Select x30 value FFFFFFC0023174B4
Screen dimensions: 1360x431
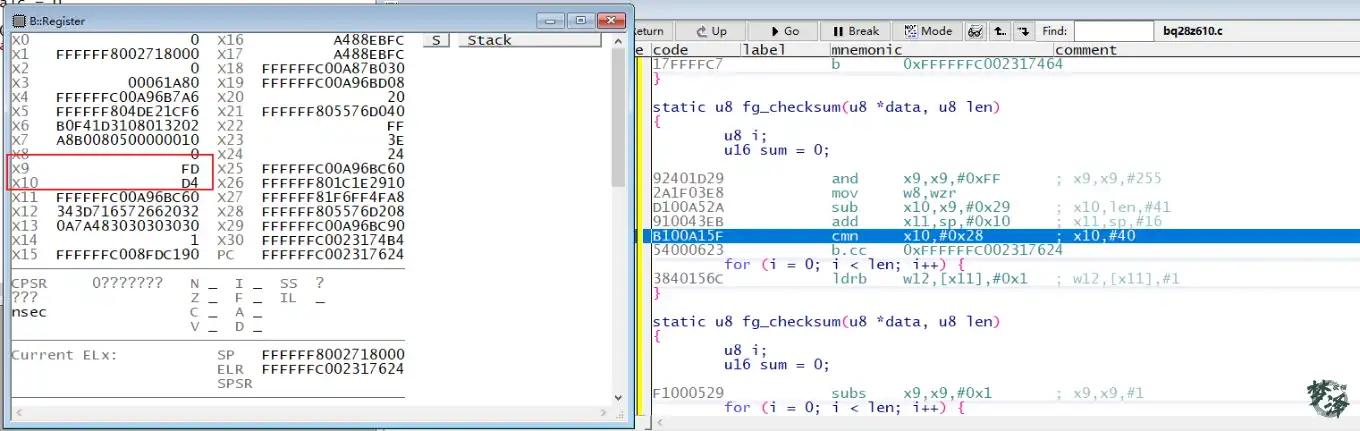click(x=333, y=240)
